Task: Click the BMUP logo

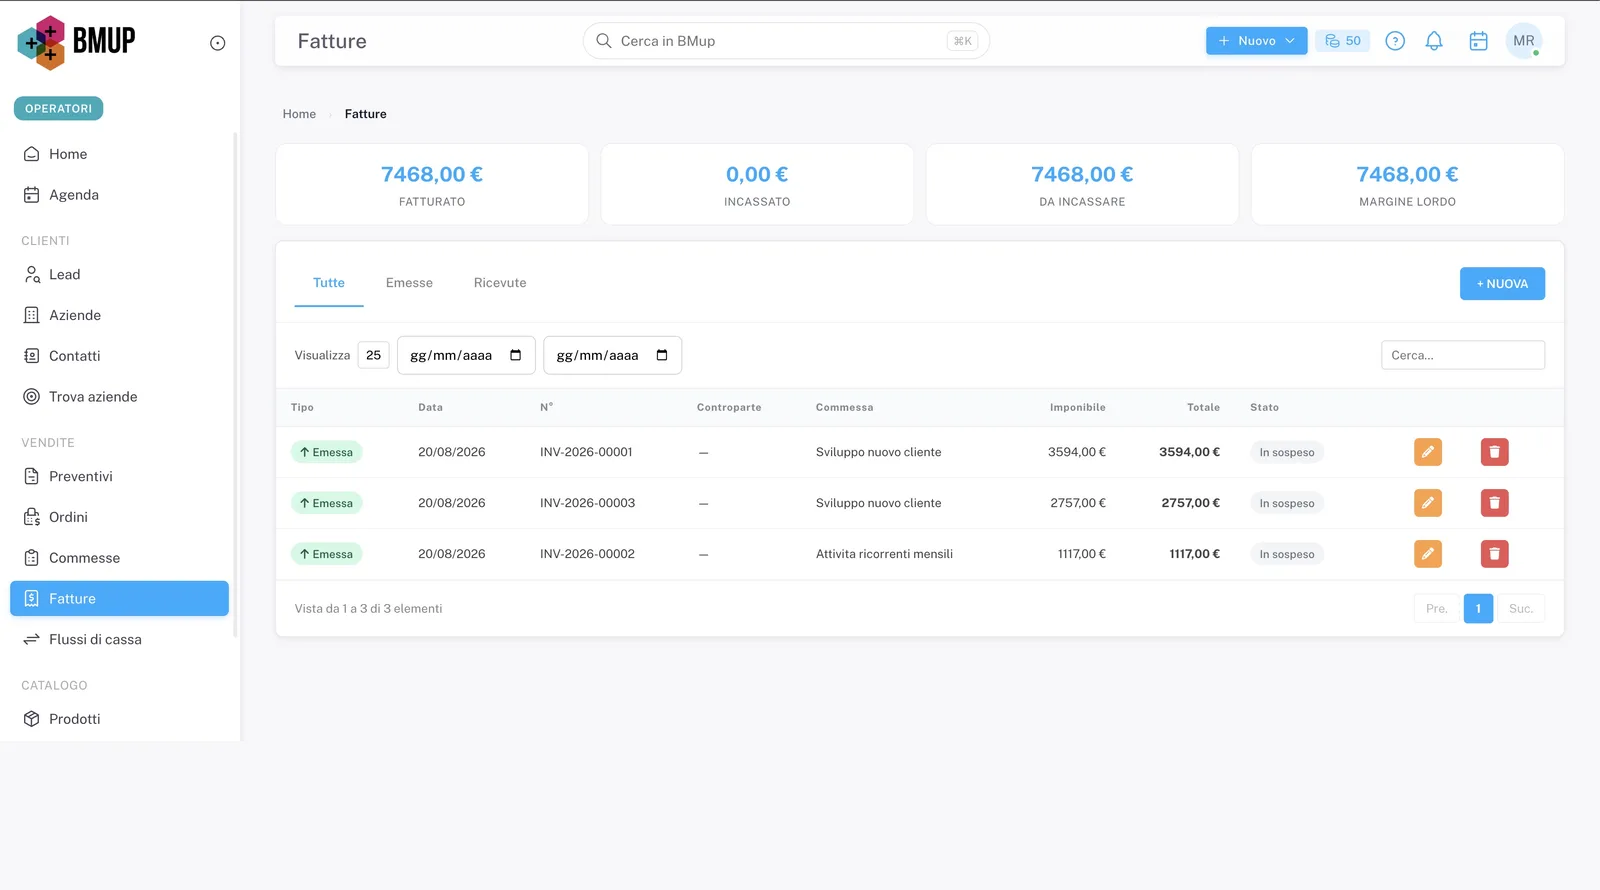Action: coord(76,42)
